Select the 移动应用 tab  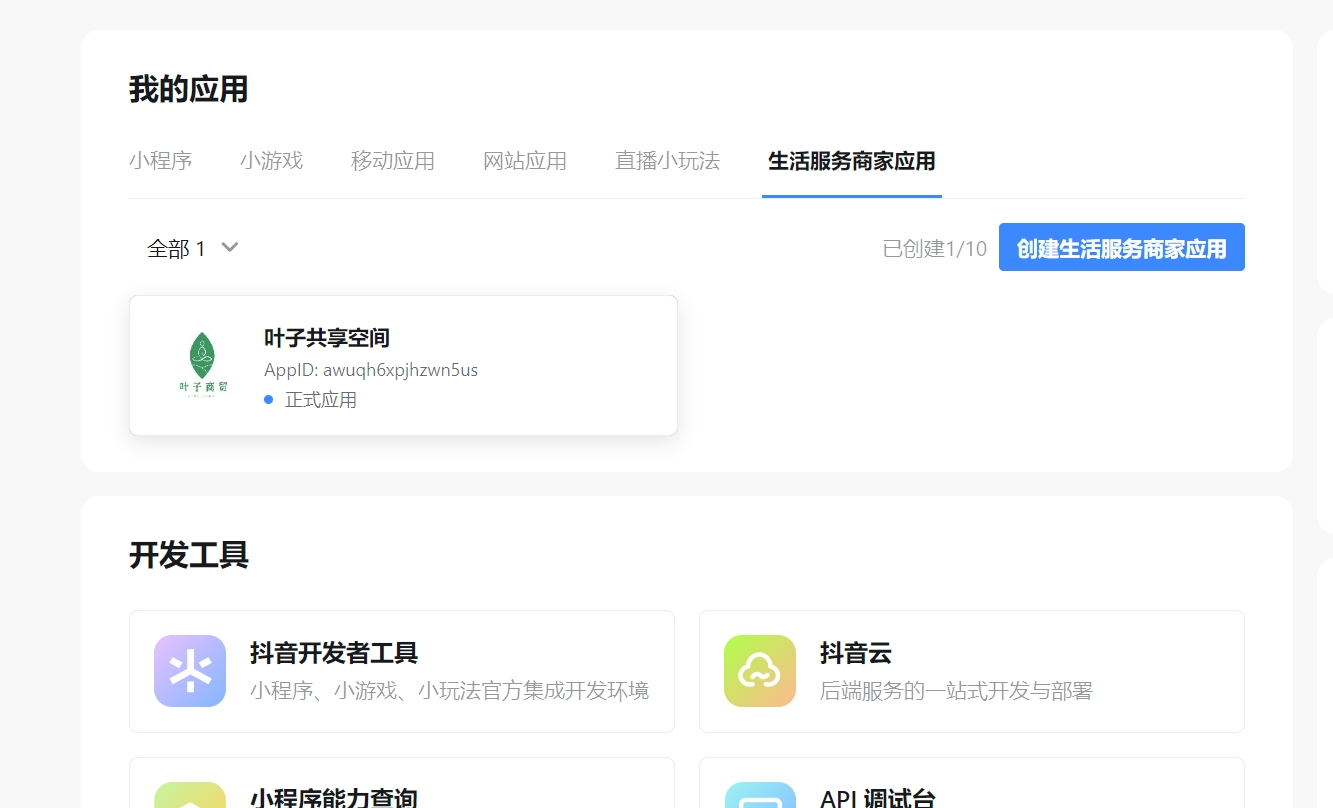tap(392, 161)
